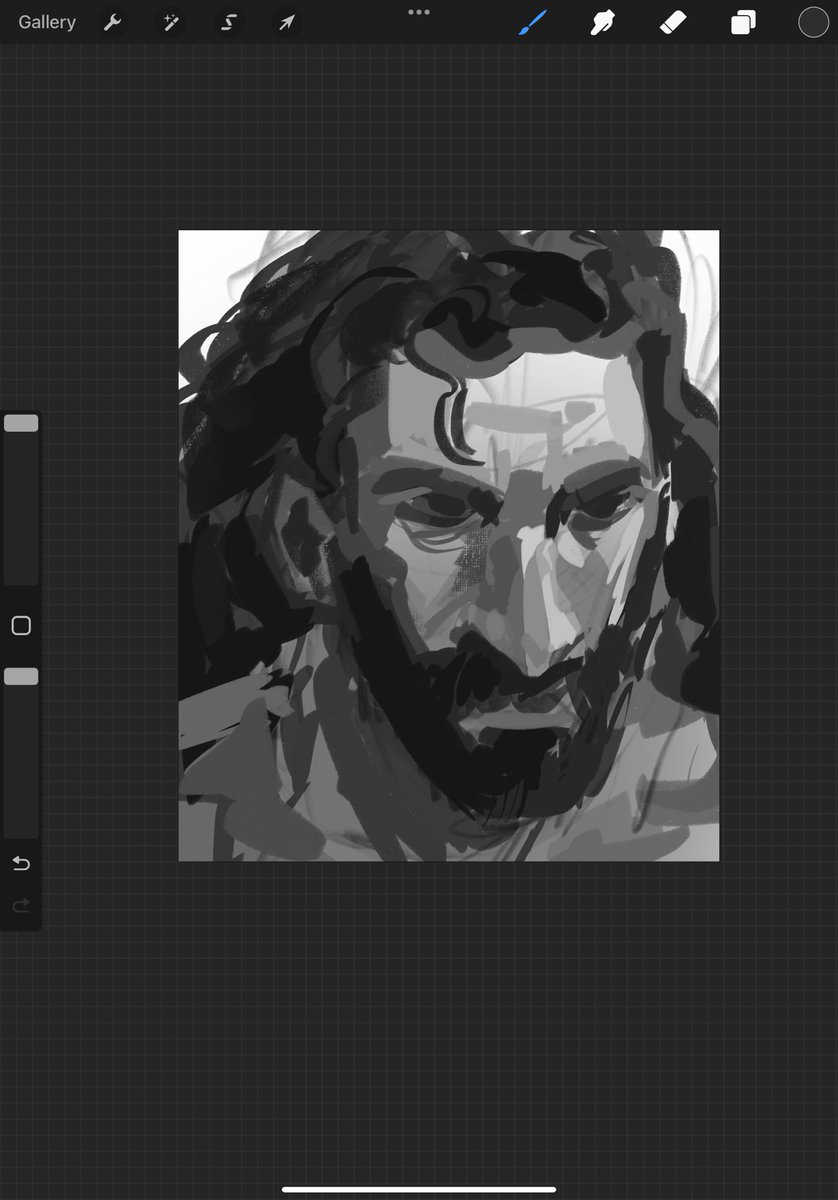This screenshot has height=1200, width=838.
Task: Click the brush opacity slider handle
Action: [21, 677]
